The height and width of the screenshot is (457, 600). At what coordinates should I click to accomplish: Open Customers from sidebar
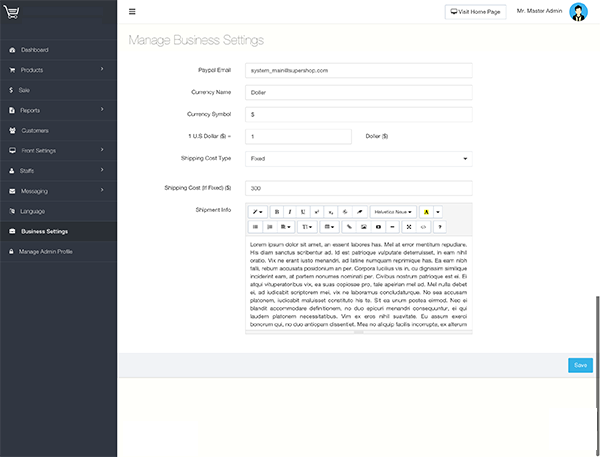tap(58, 131)
